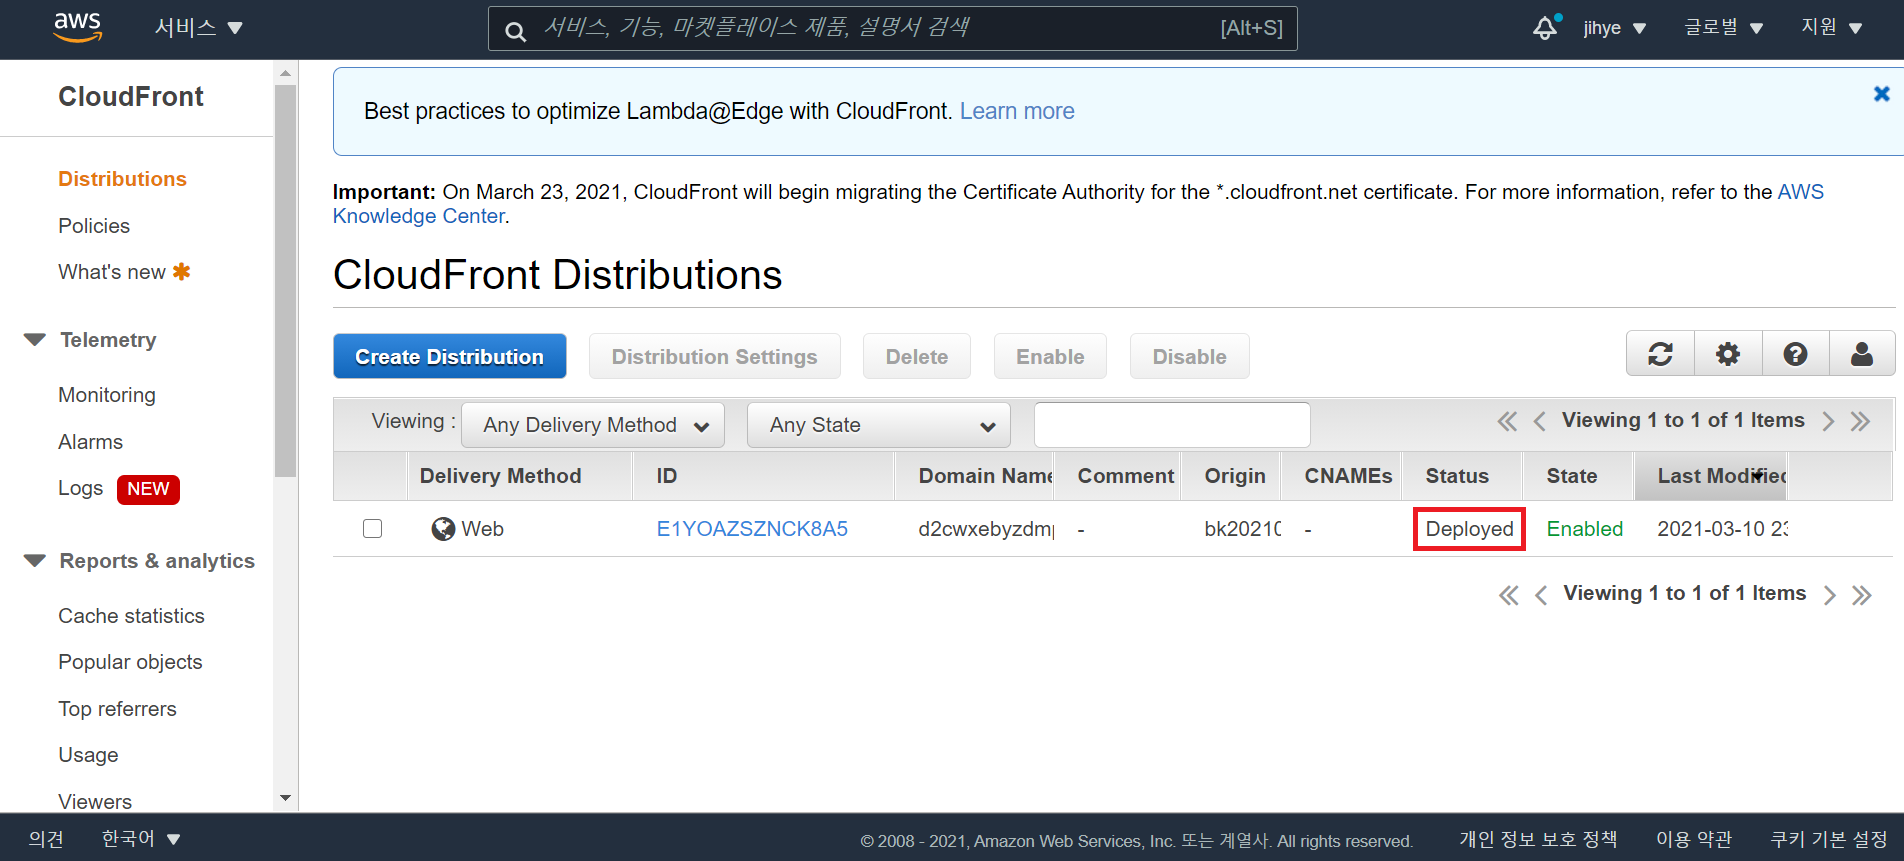Open table settings gear icon
This screenshot has width=1904, height=861.
[x=1728, y=354]
